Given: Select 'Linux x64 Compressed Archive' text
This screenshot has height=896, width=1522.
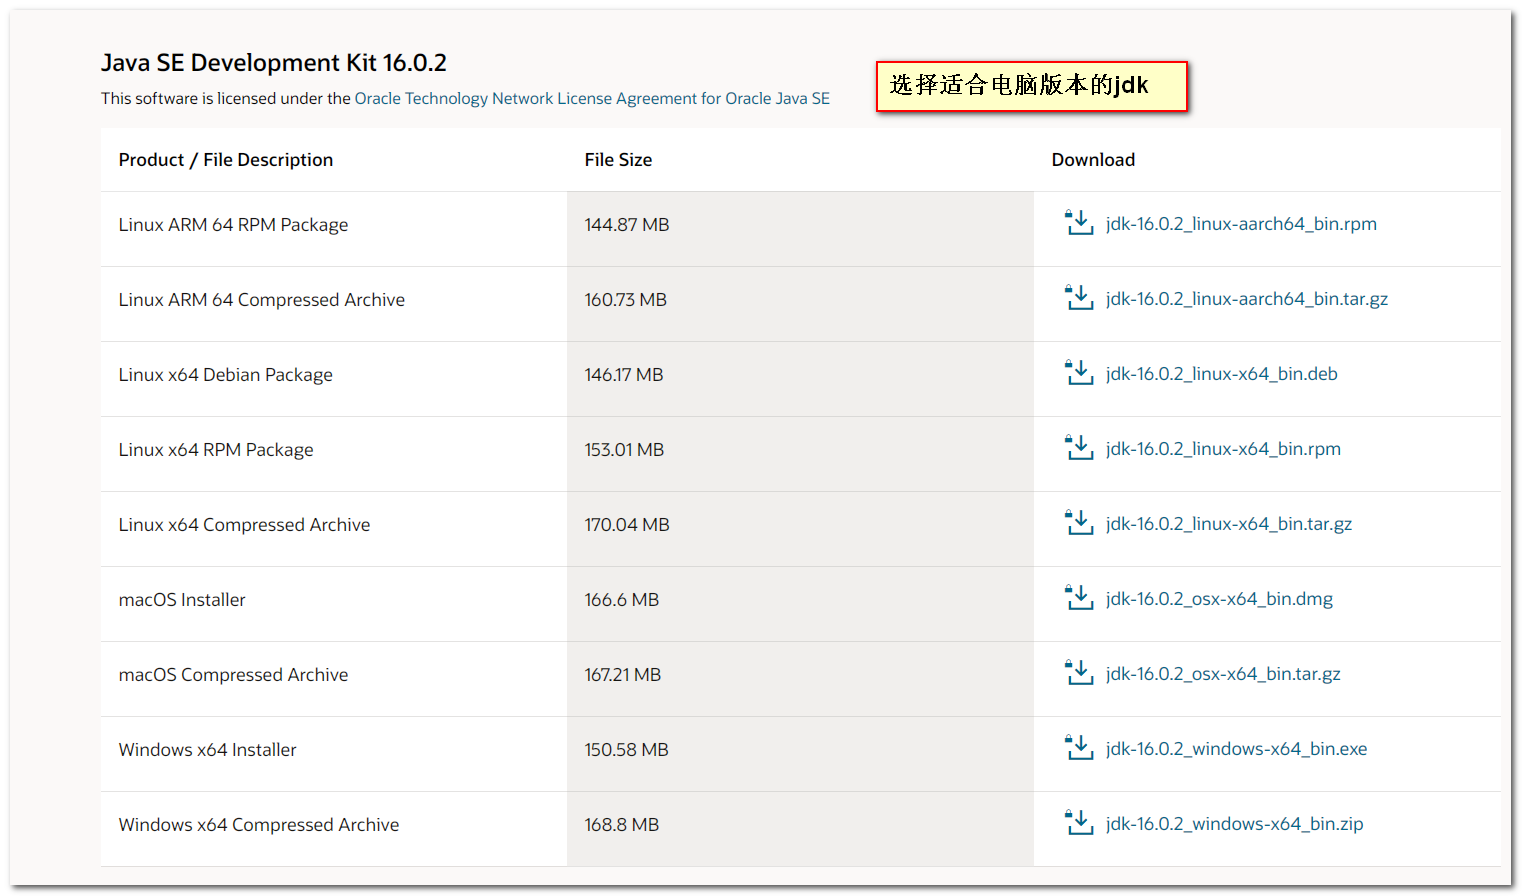Looking at the screenshot, I should 244,525.
